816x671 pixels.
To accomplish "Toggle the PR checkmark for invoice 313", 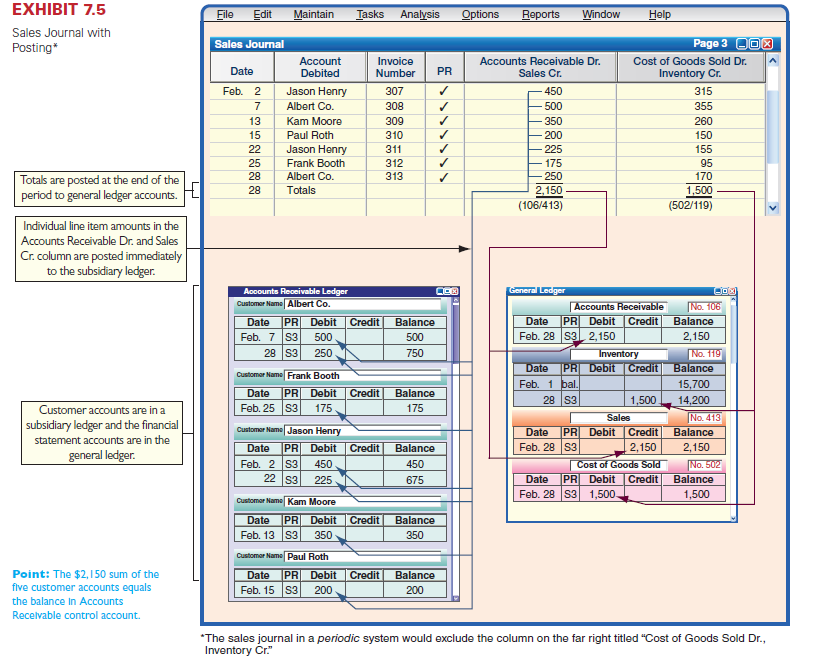I will tap(444, 177).
